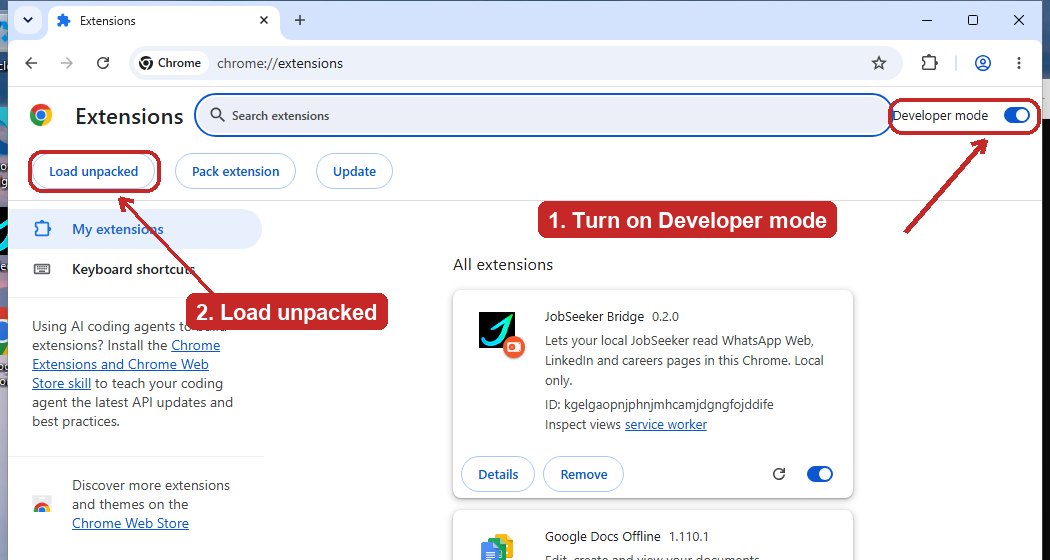
Task: Select My extensions in sidebar
Action: pos(134,229)
